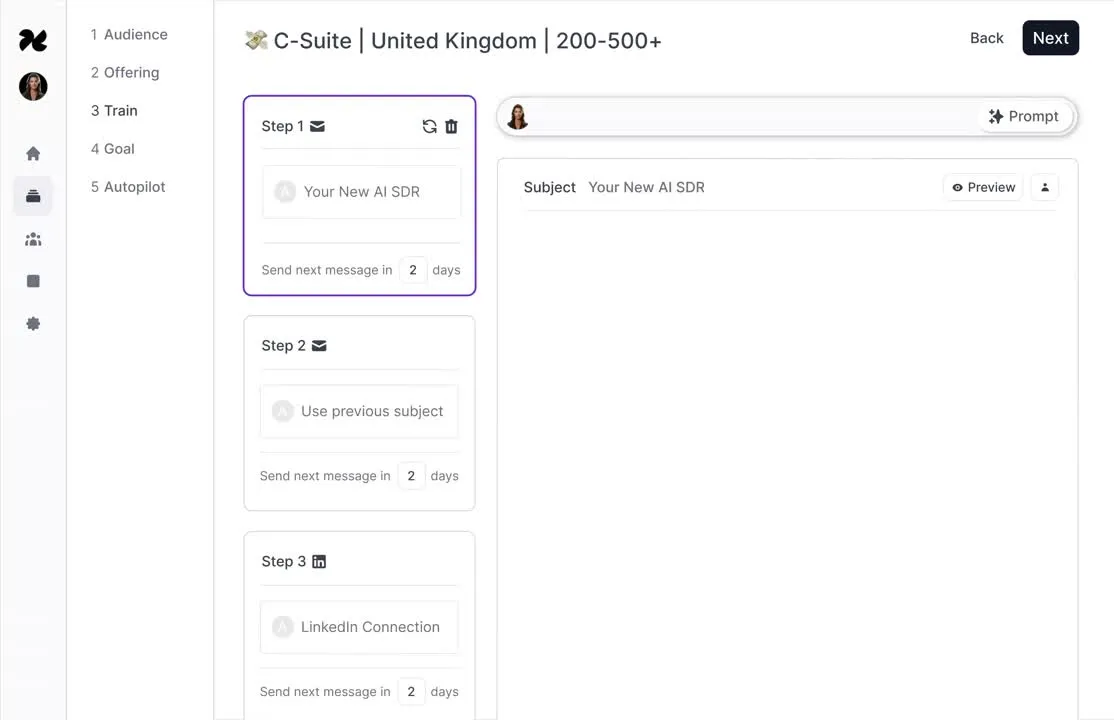This screenshot has width=1114, height=720.
Task: Select the Step 3 LinkedIn Connection card
Action: [359, 627]
